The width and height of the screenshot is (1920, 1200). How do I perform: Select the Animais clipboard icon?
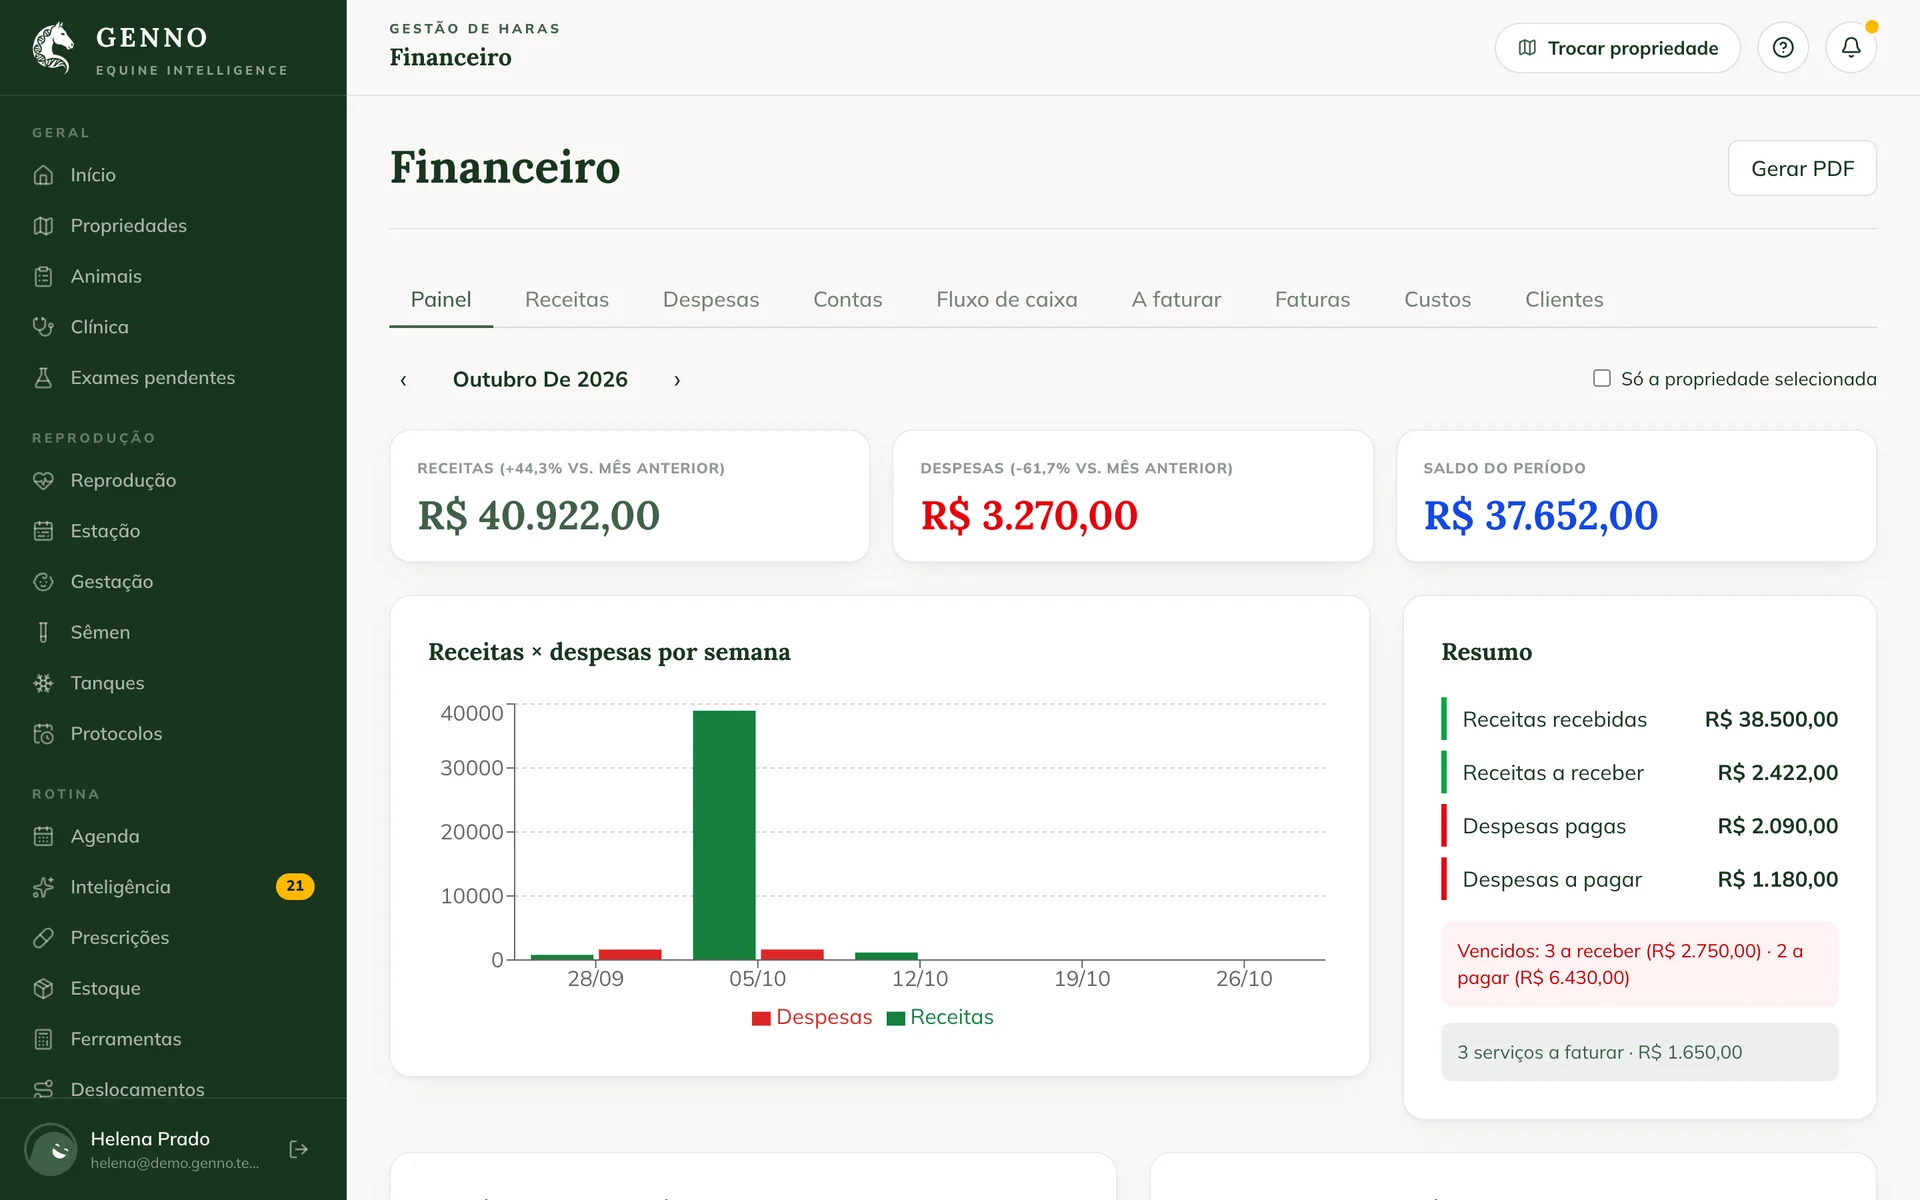(43, 277)
